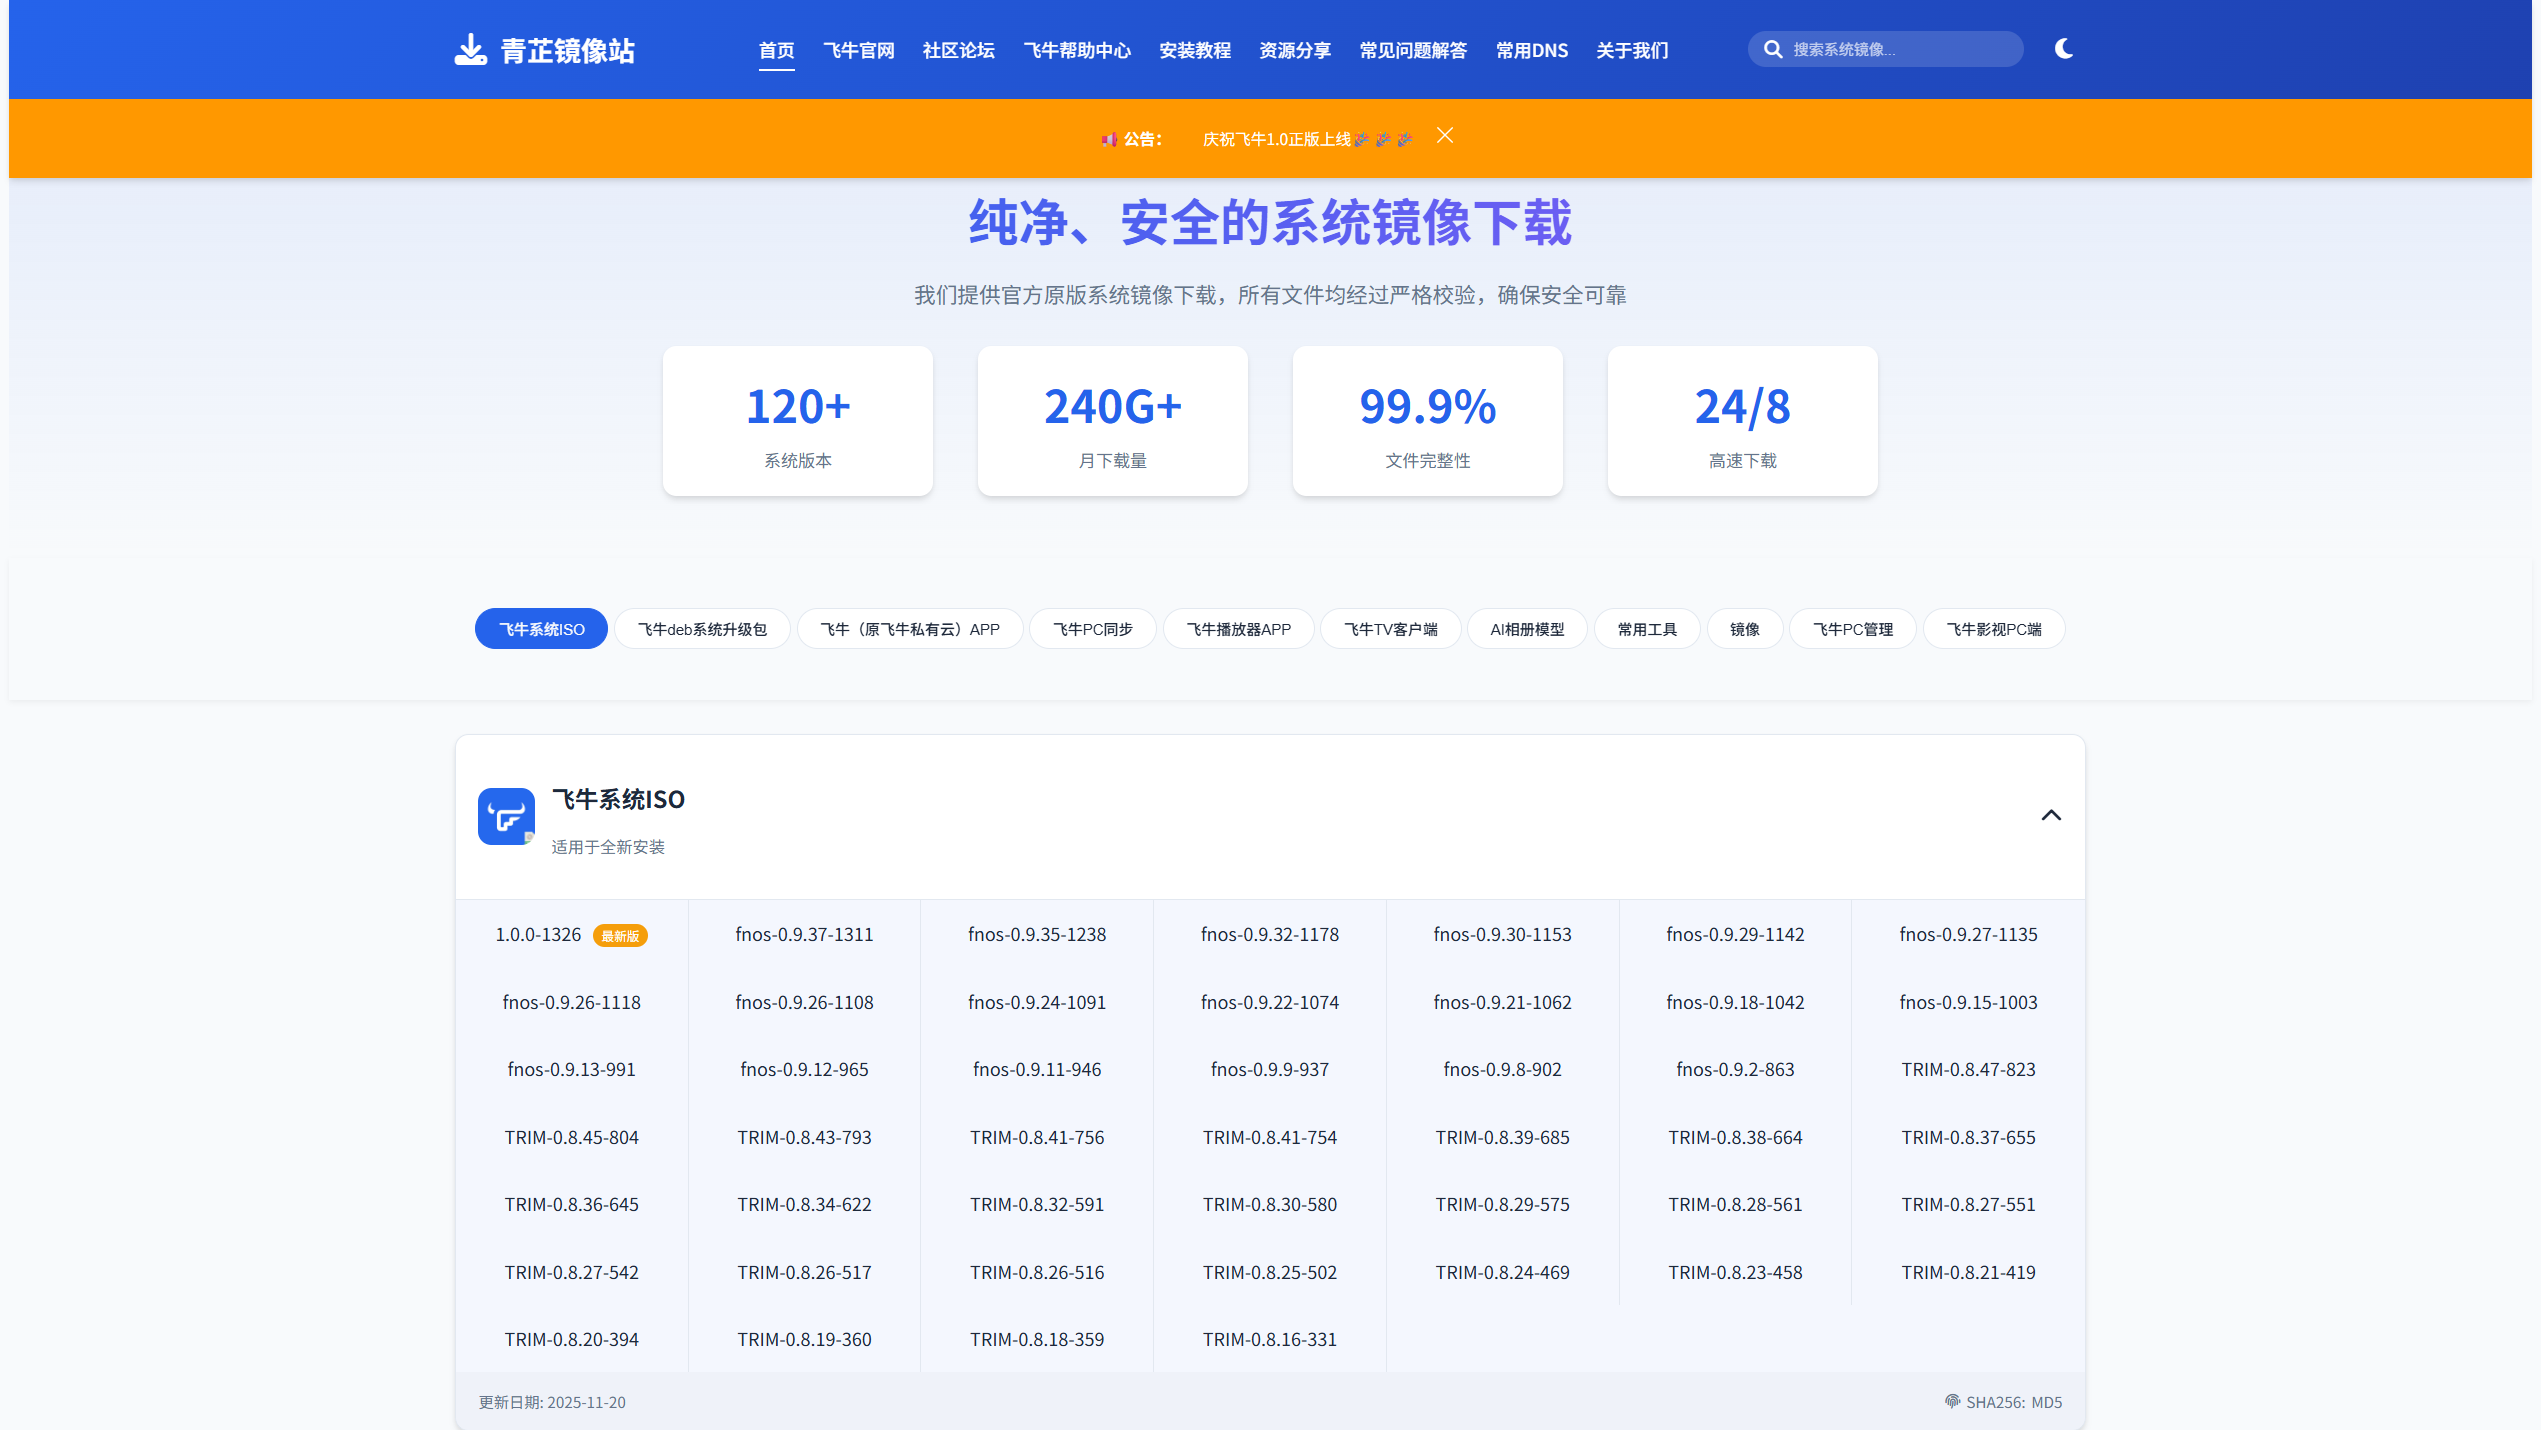2541x1430 pixels.
Task: Open the 飞牛影视PC端 category tab
Action: click(1993, 629)
